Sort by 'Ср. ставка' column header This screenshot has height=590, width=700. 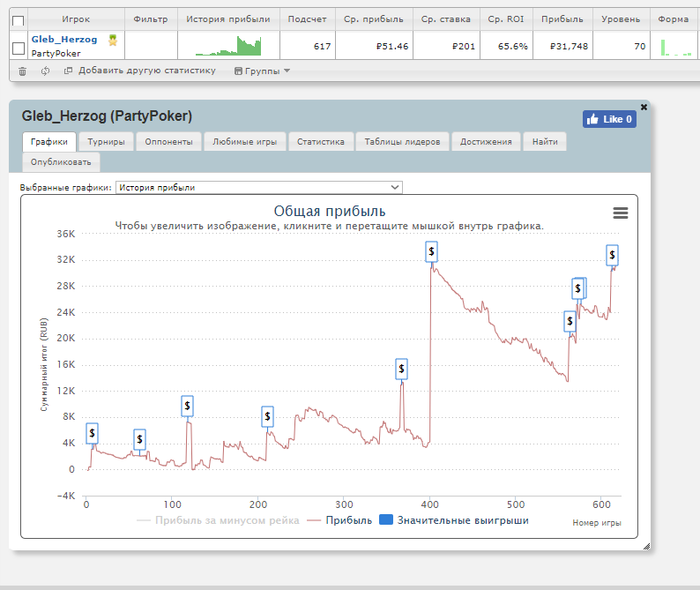click(446, 19)
